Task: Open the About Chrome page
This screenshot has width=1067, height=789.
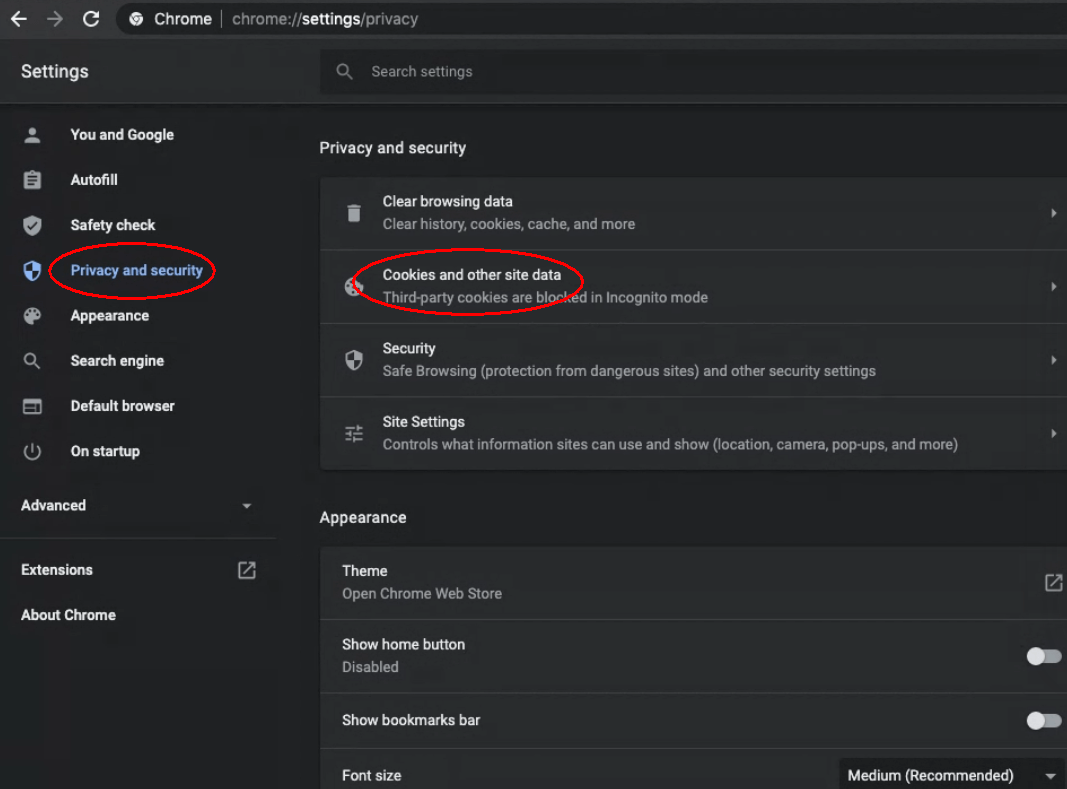Action: click(68, 615)
